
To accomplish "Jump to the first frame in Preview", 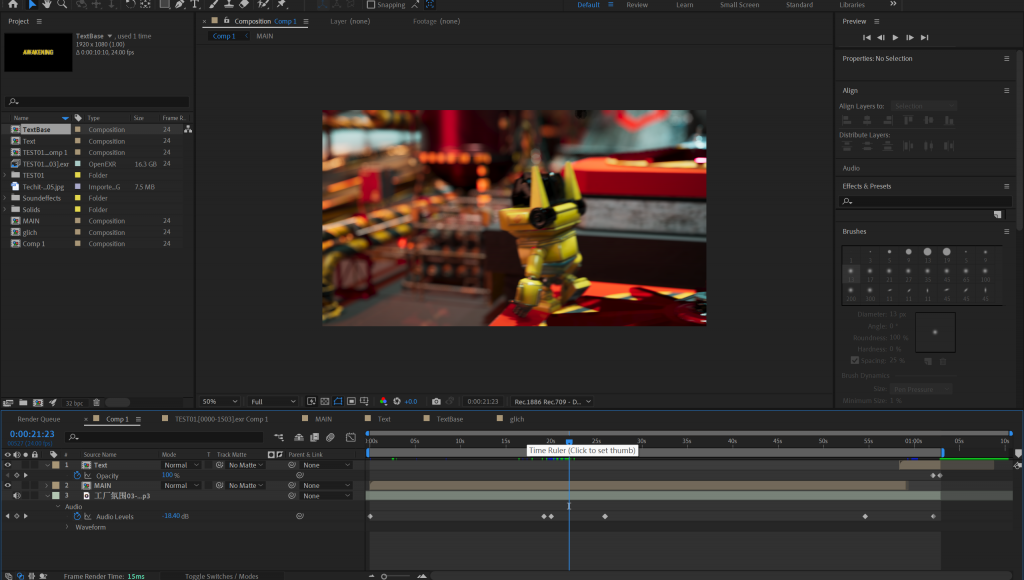I will point(867,37).
